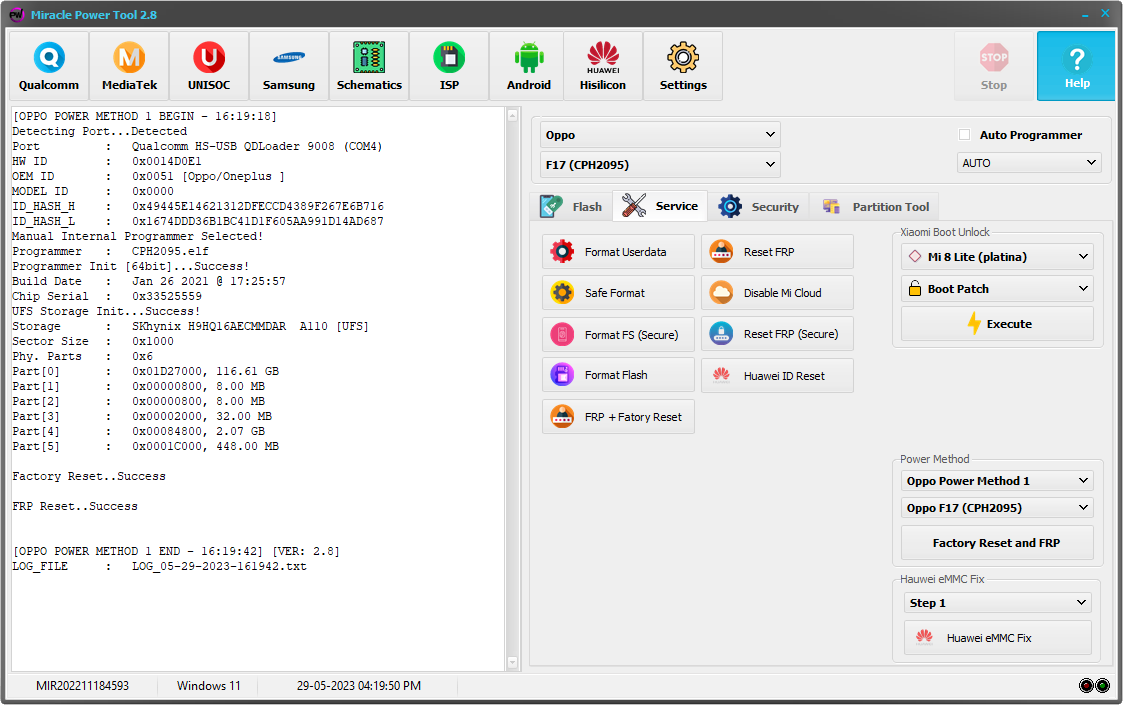Click Format Flash
The height and width of the screenshot is (705, 1123).
click(618, 375)
